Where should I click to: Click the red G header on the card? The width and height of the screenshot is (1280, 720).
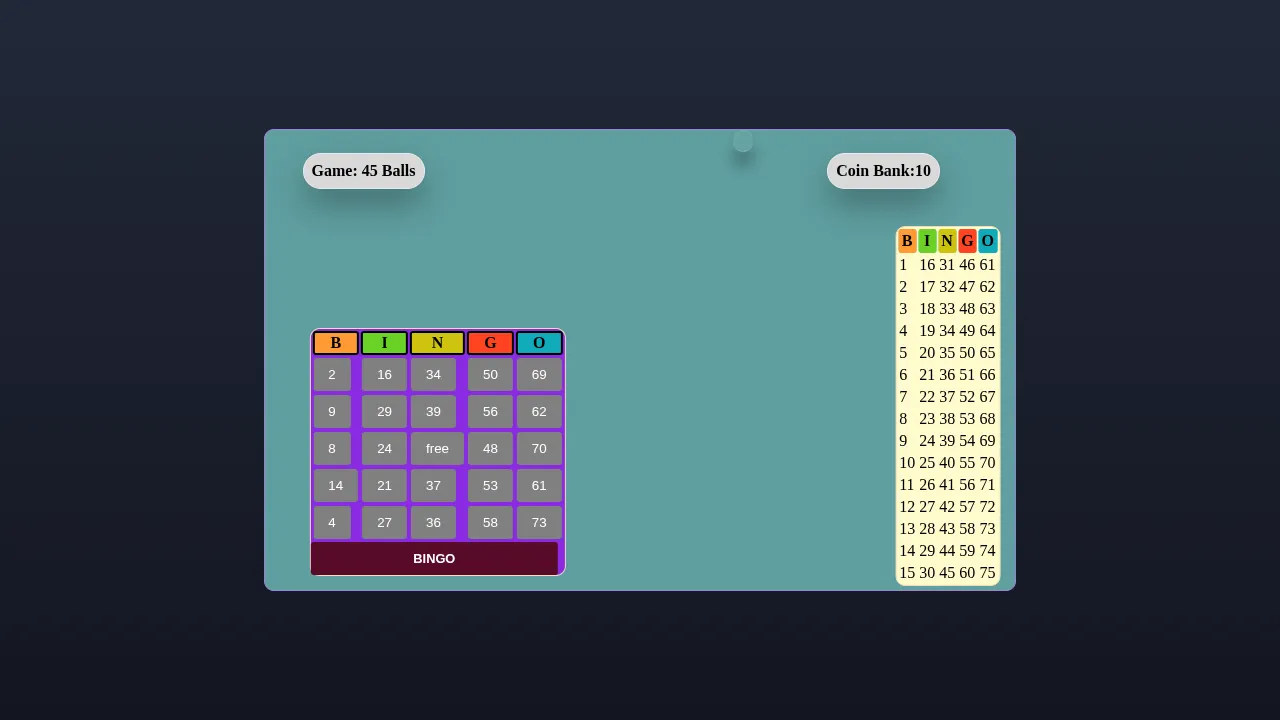(x=490, y=343)
